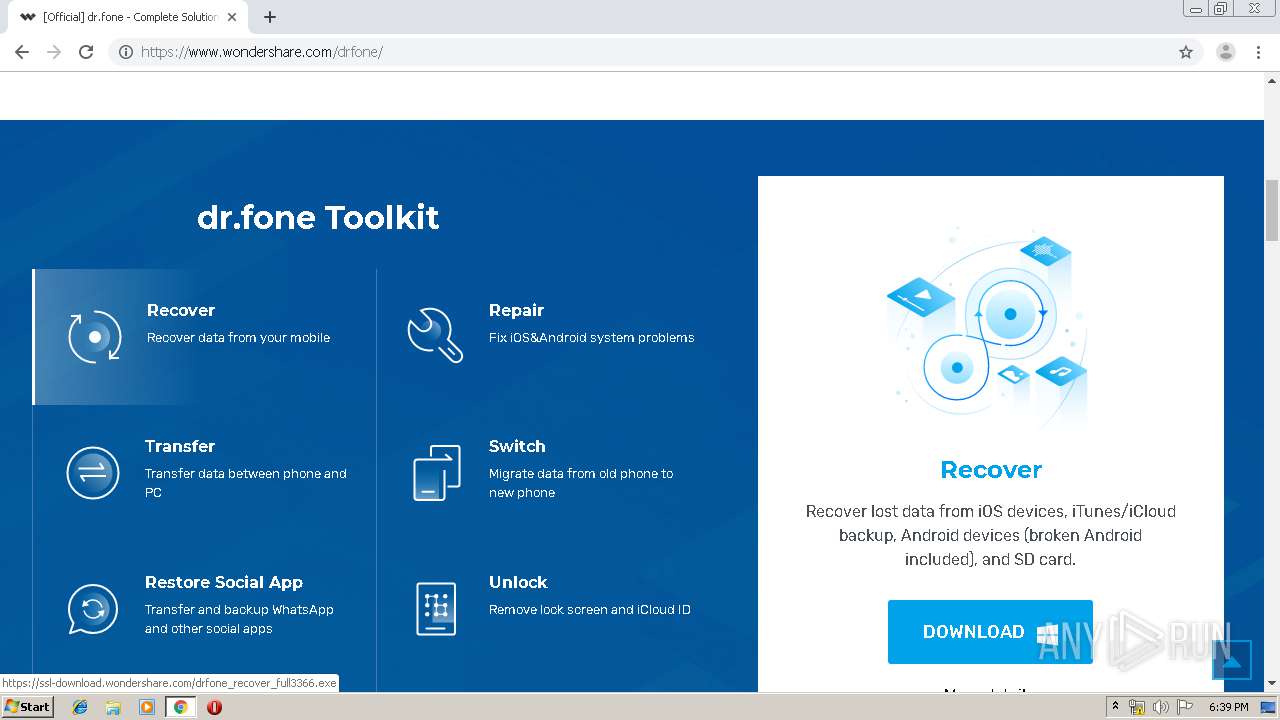
Task: Click the 'dr.fone Toolkit' heading
Action: pos(318,217)
